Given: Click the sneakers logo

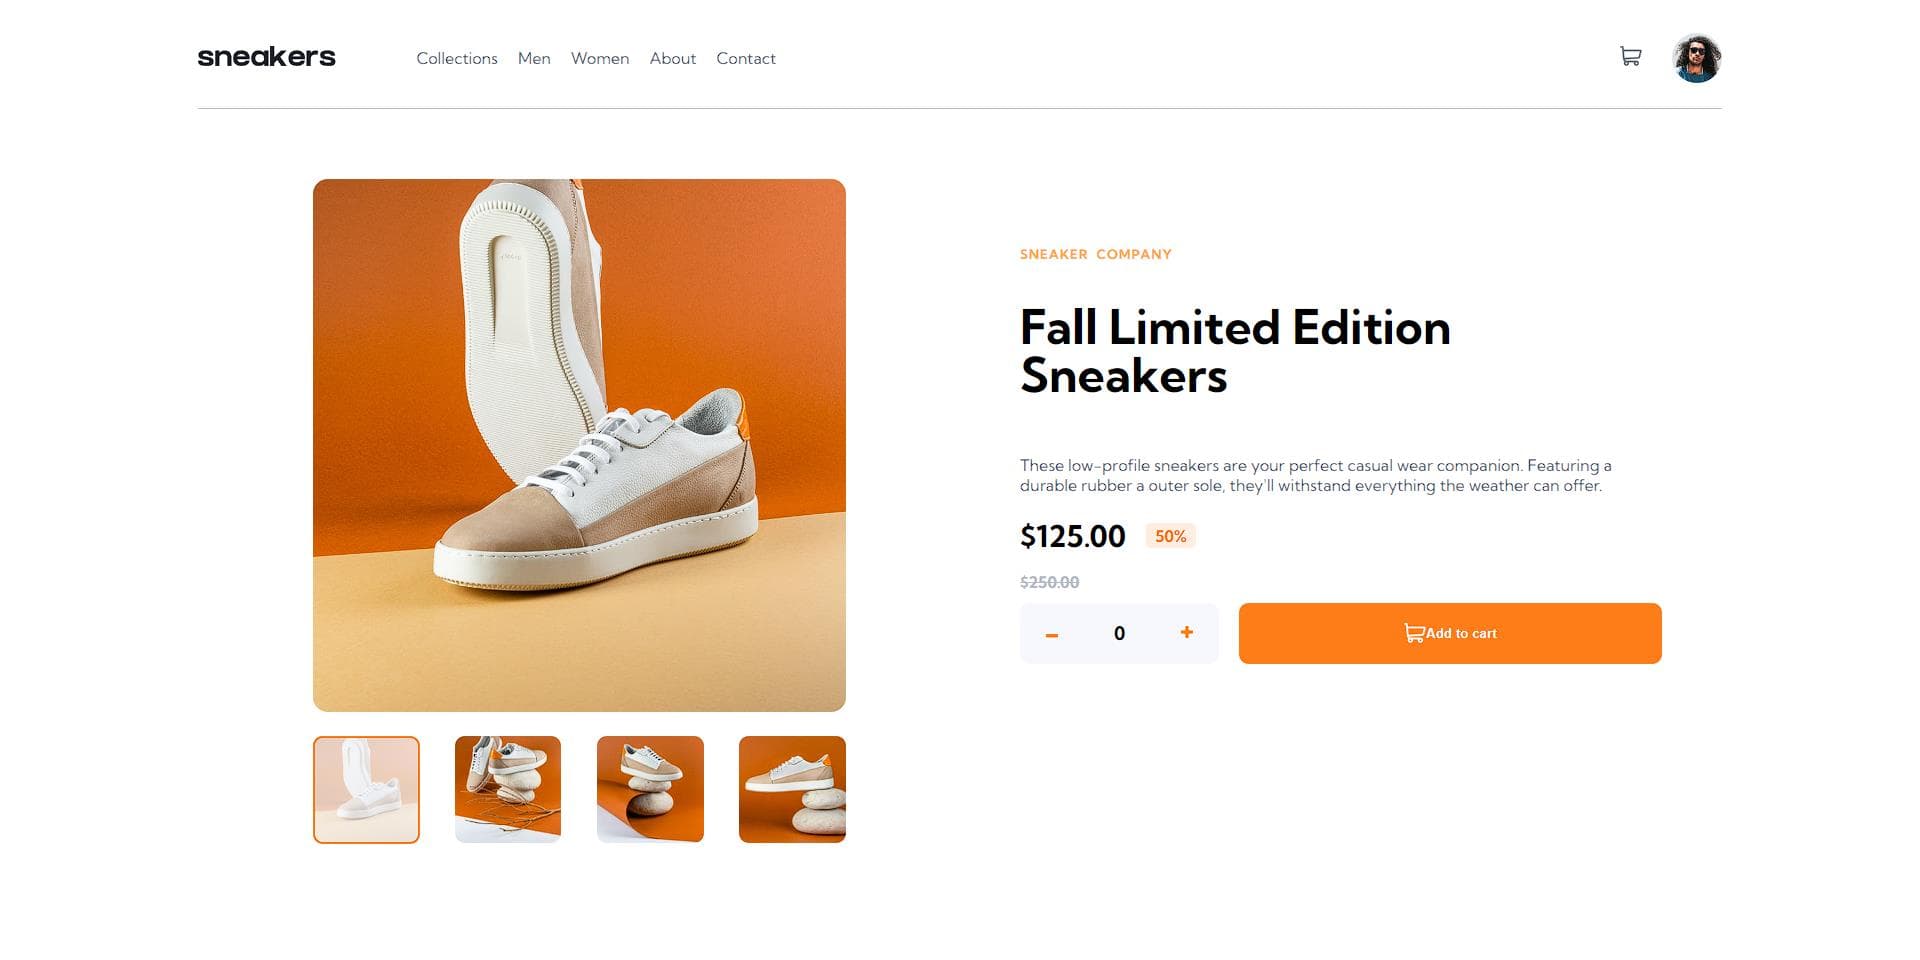Looking at the screenshot, I should click(266, 57).
